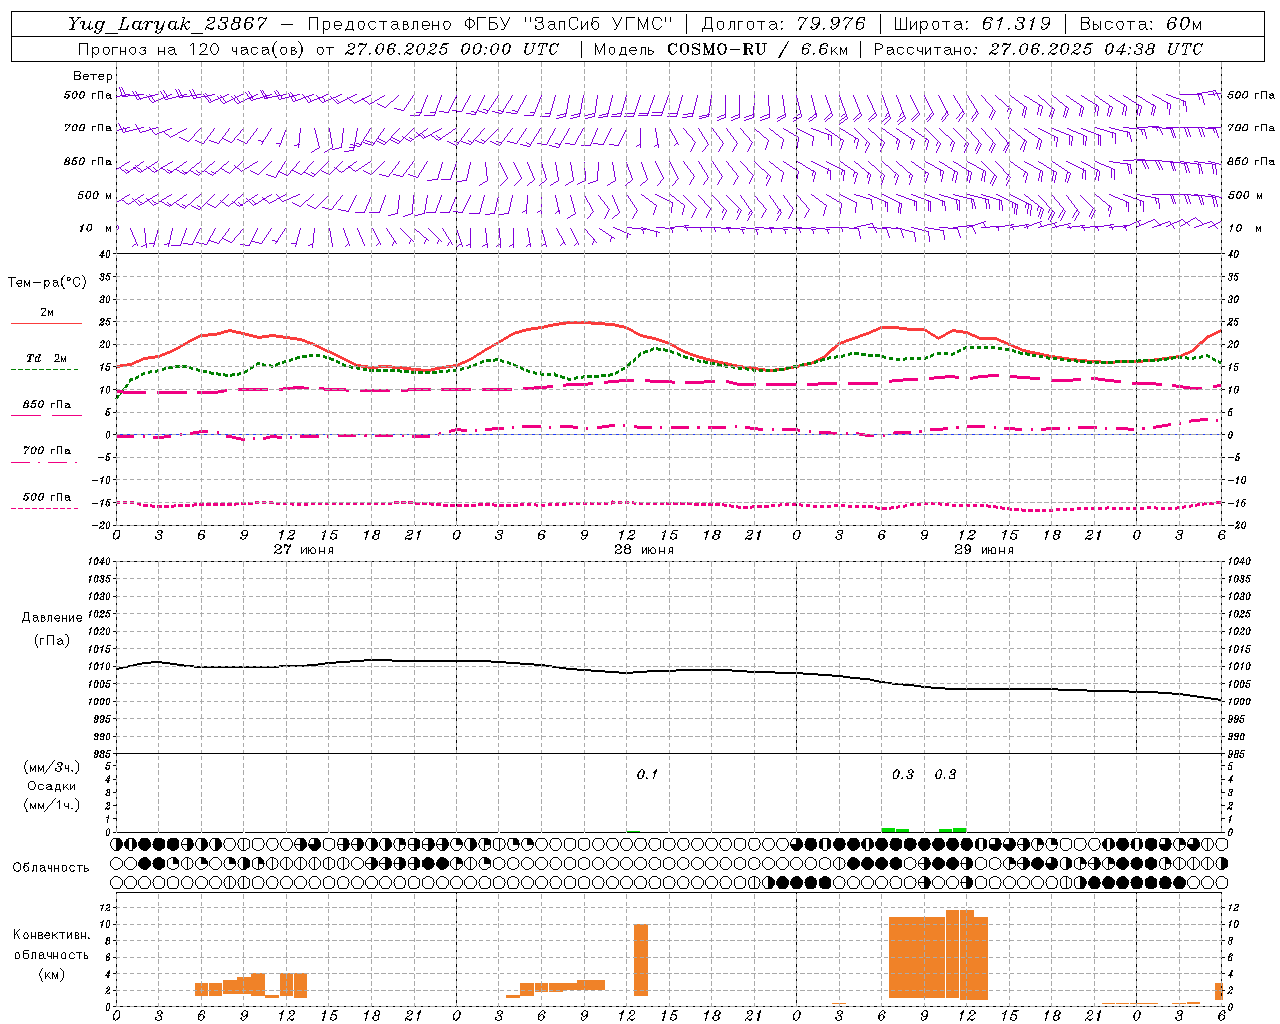1280x1024 pixels.
Task: Click the (гПа) unit label under Давление
Action: [52, 641]
